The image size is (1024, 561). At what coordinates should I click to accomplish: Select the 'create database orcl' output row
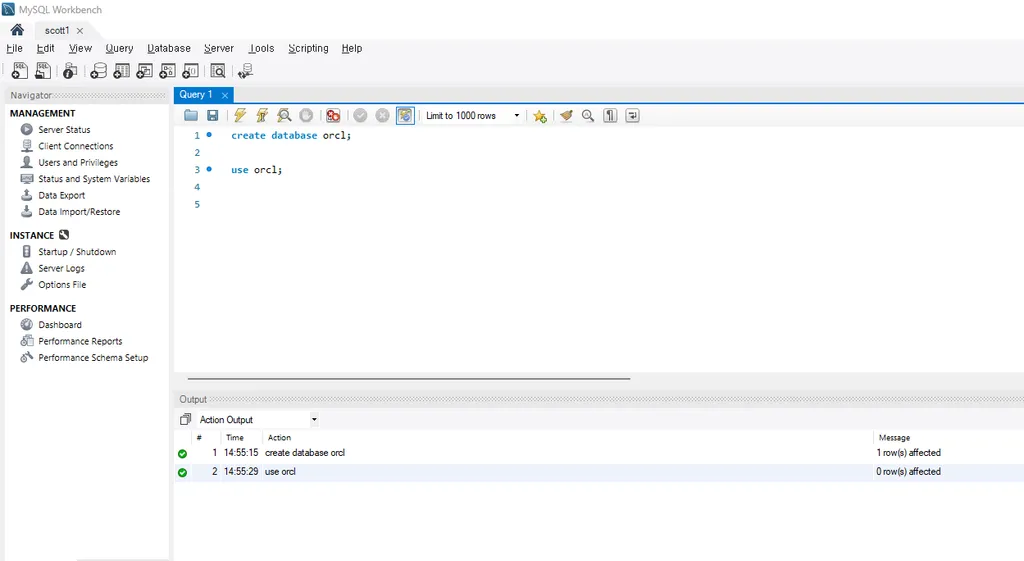pyautogui.click(x=599, y=453)
